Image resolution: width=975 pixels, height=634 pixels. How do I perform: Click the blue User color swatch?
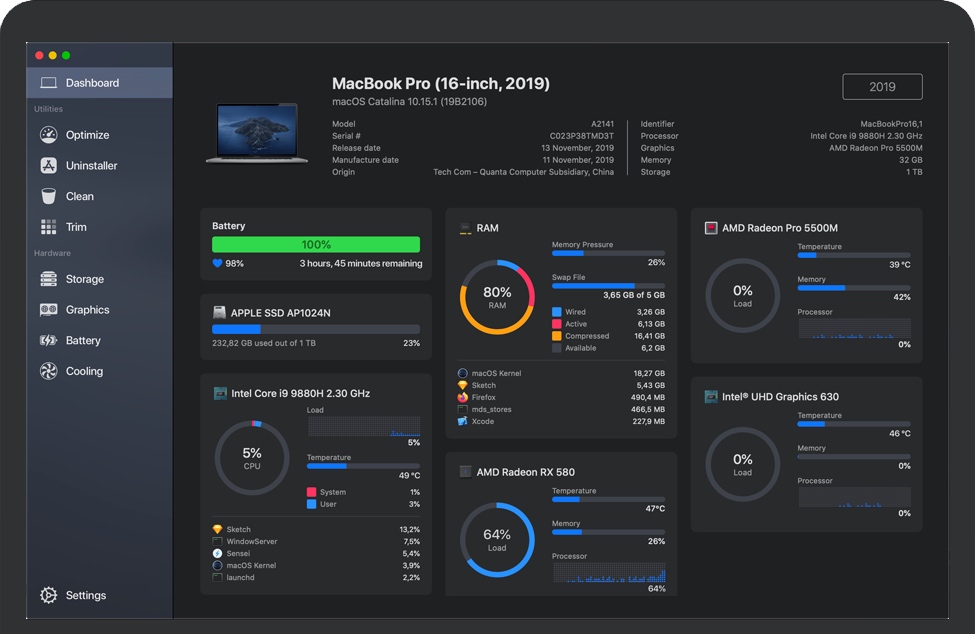[312, 504]
